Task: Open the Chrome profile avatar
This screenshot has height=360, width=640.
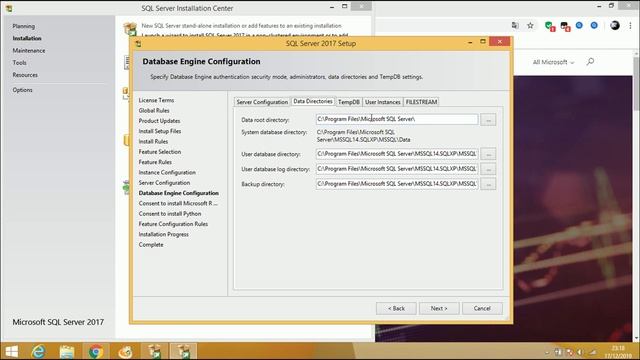Action: pos(615,26)
